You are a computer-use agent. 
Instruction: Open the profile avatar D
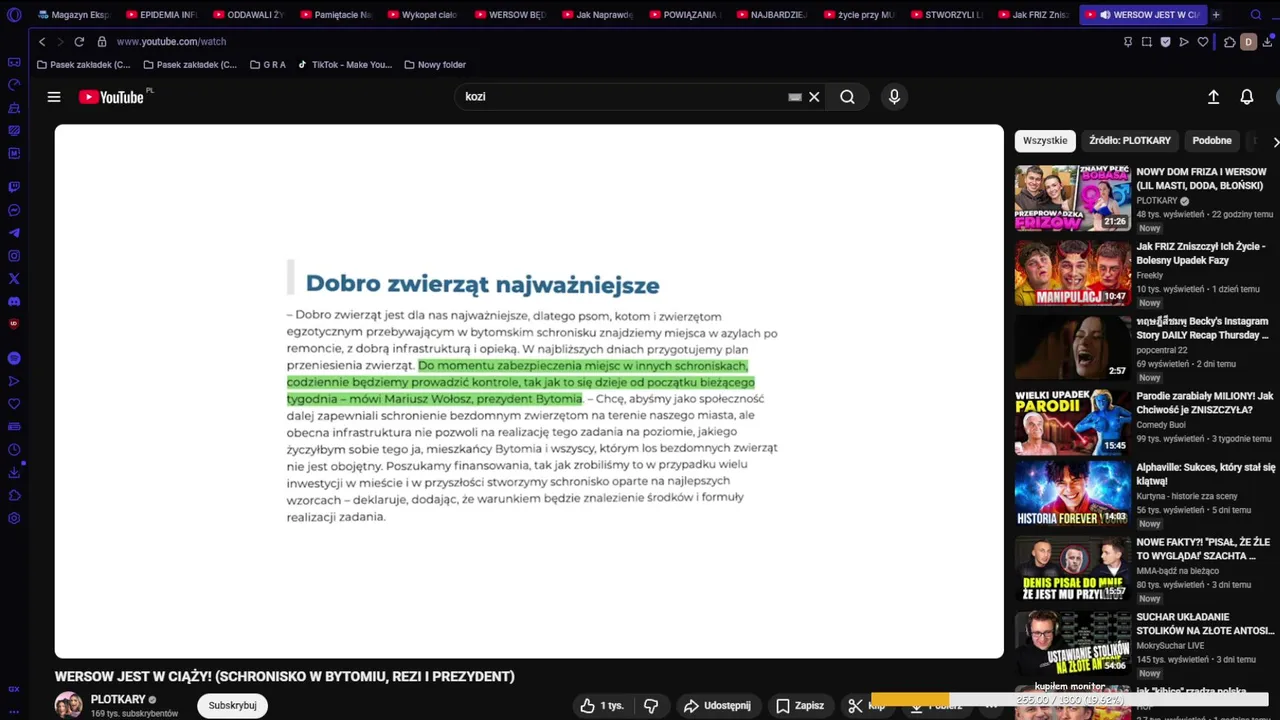pyautogui.click(x=1248, y=42)
